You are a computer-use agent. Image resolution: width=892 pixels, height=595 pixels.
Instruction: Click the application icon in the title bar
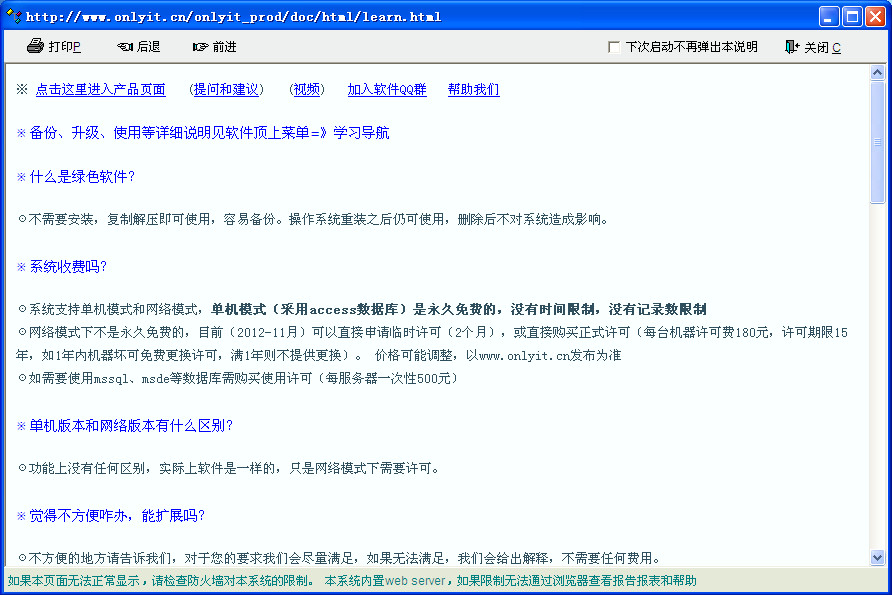[11, 14]
